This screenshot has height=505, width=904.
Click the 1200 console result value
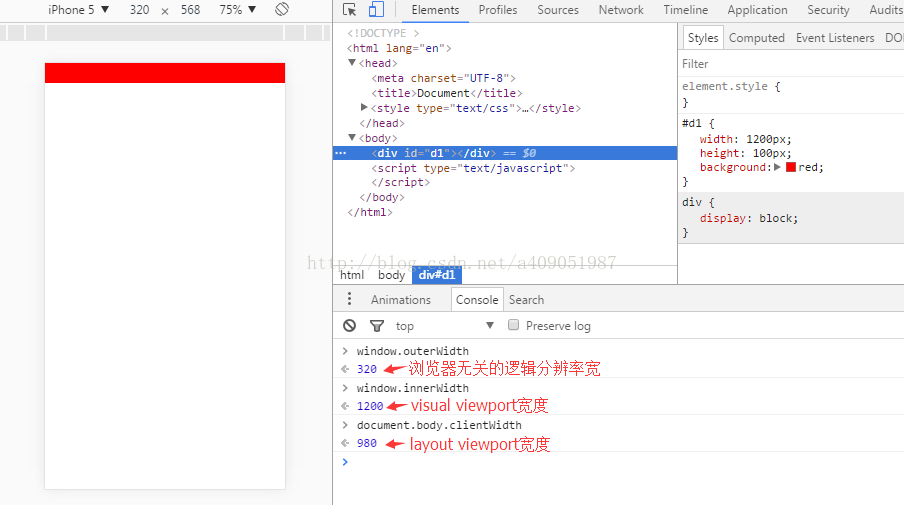[x=370, y=406]
